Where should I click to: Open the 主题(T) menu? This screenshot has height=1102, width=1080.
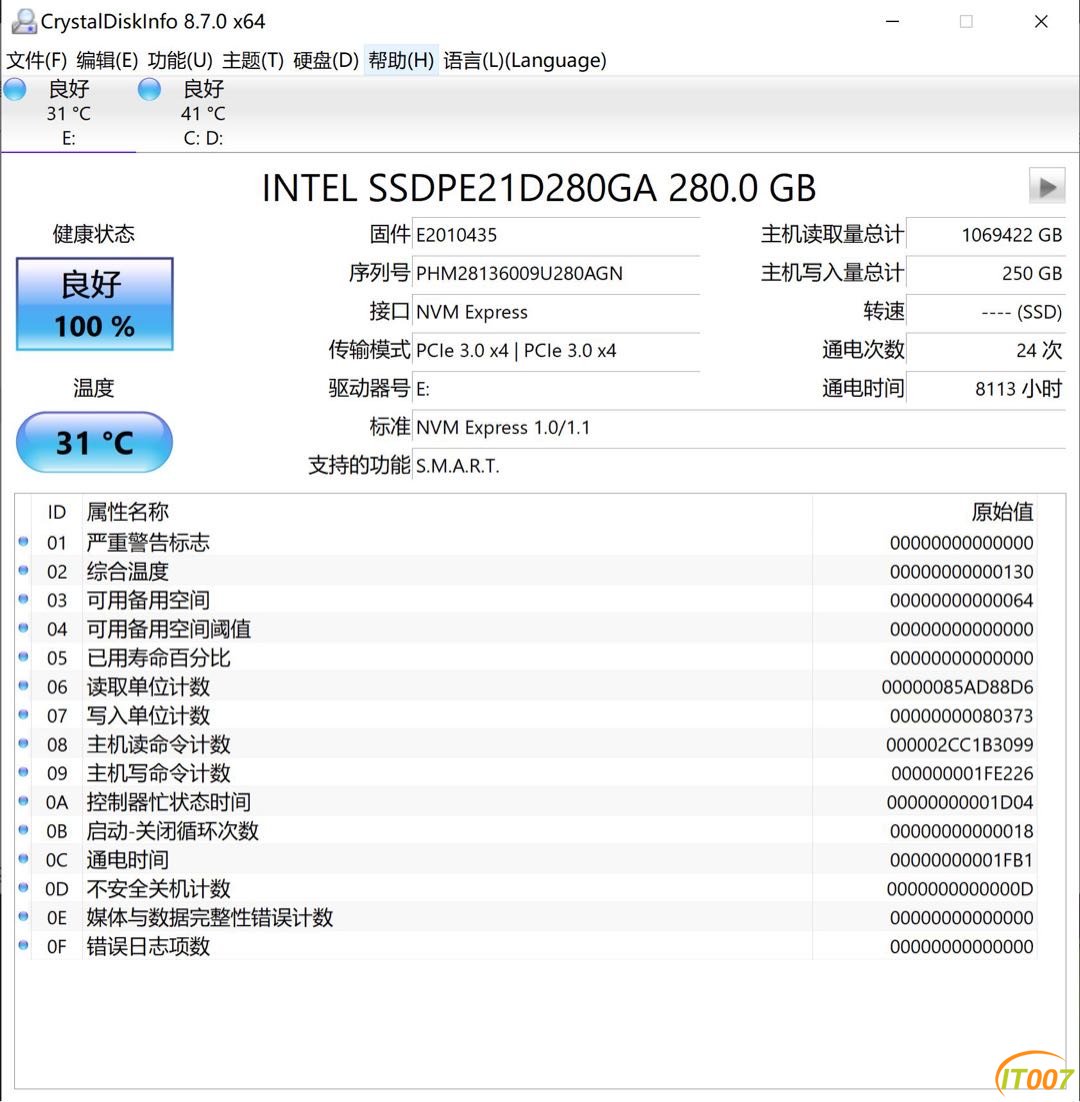(253, 60)
